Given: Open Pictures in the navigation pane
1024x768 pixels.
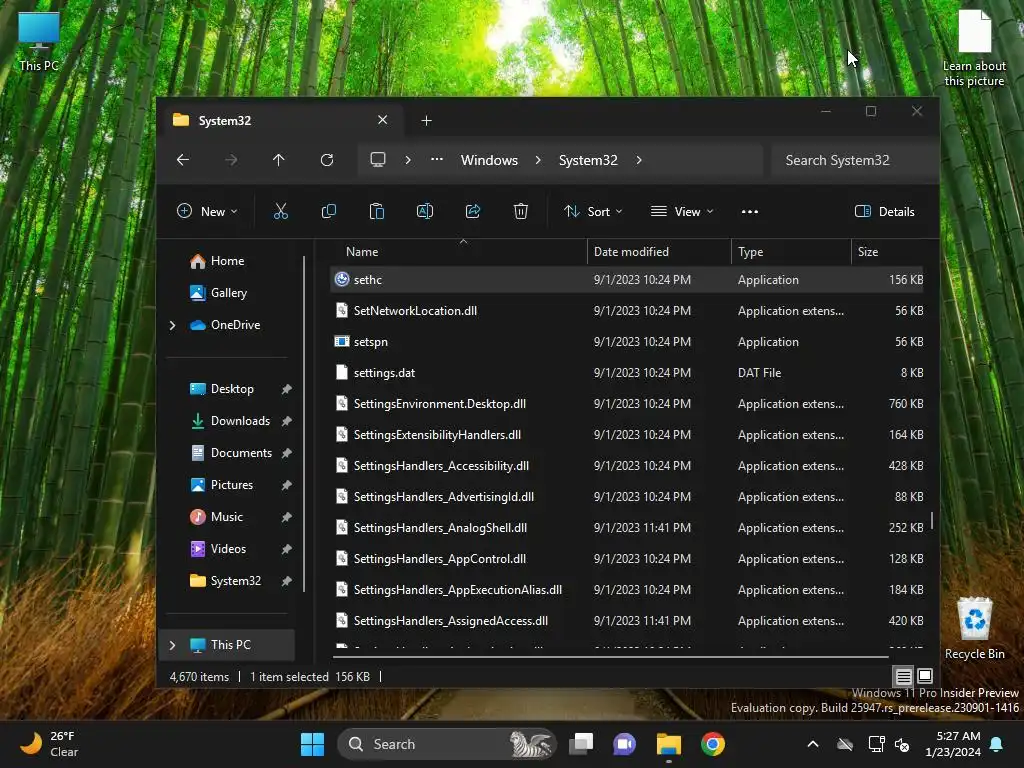Looking at the screenshot, I should [232, 485].
